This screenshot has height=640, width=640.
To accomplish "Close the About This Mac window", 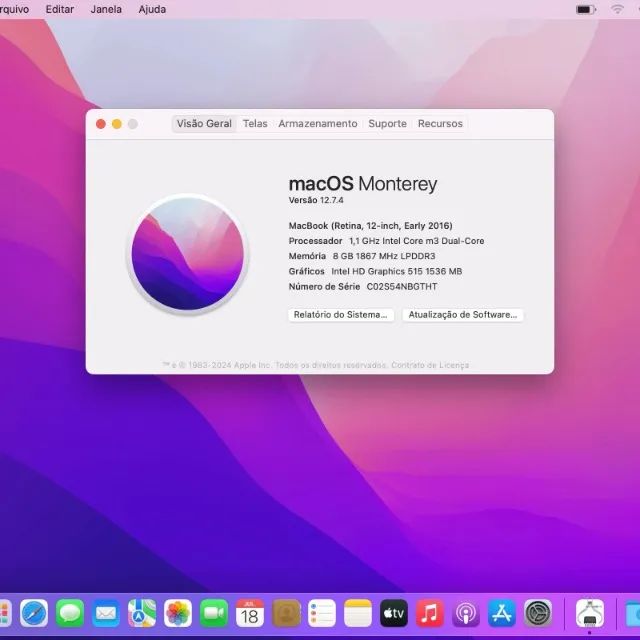I will 101,124.
